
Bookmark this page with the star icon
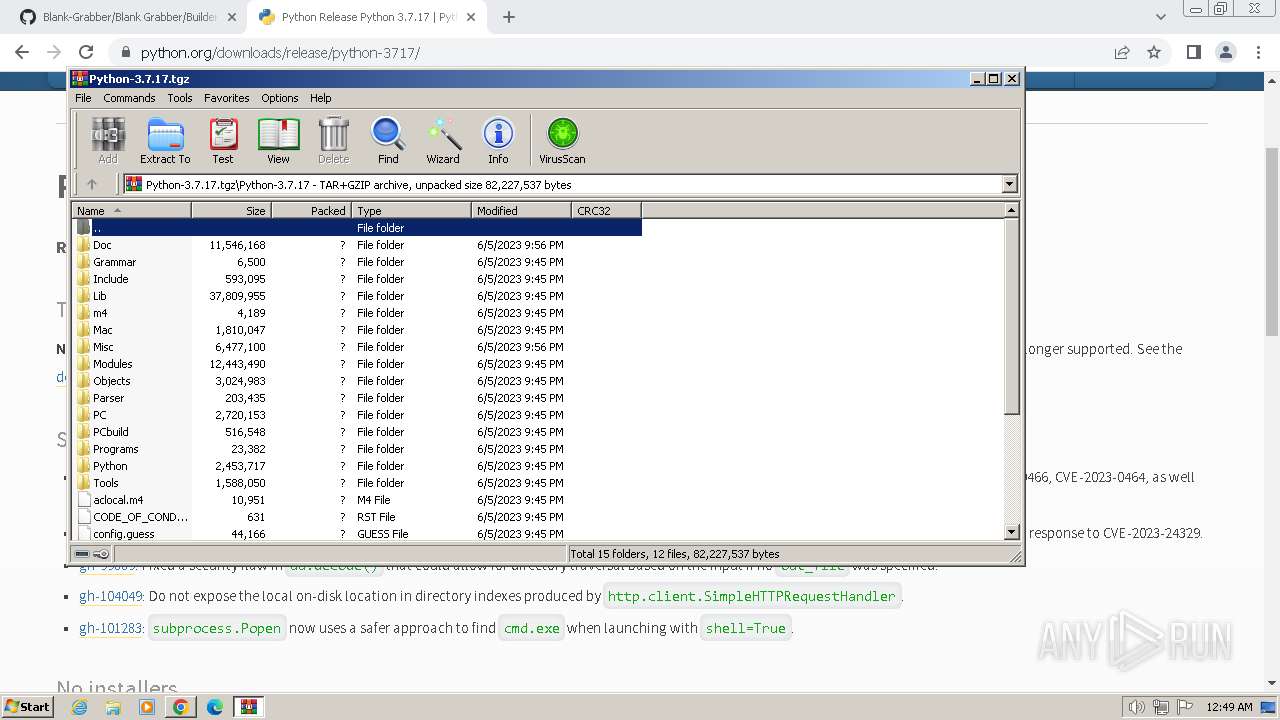click(x=1154, y=52)
